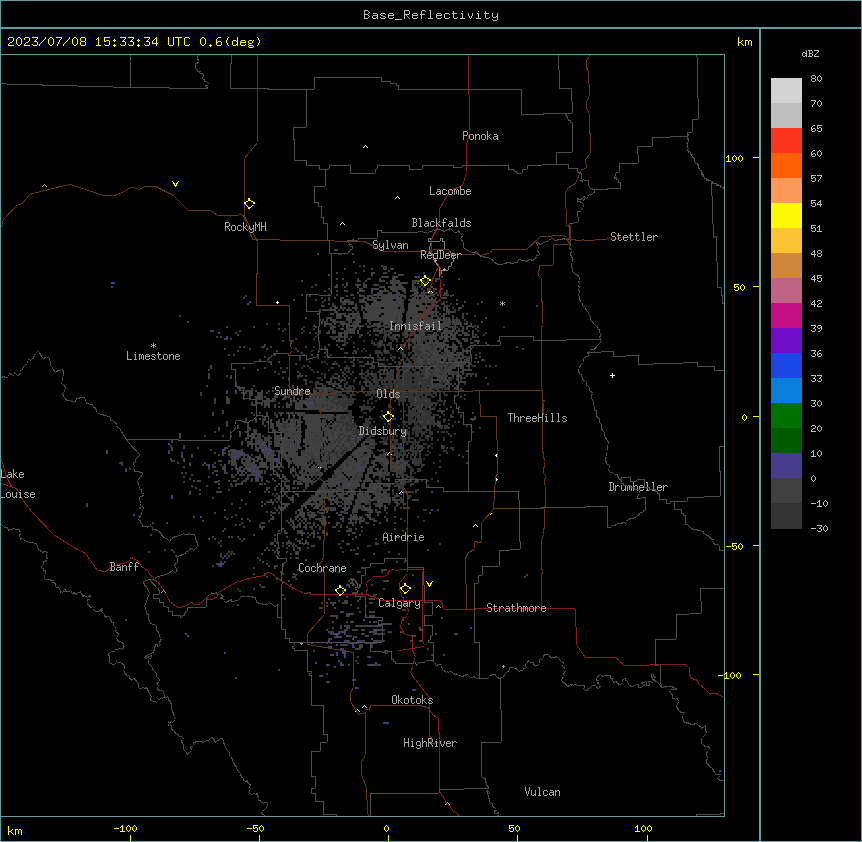Select the Sundre label
The height and width of the screenshot is (842, 862).
tap(292, 391)
